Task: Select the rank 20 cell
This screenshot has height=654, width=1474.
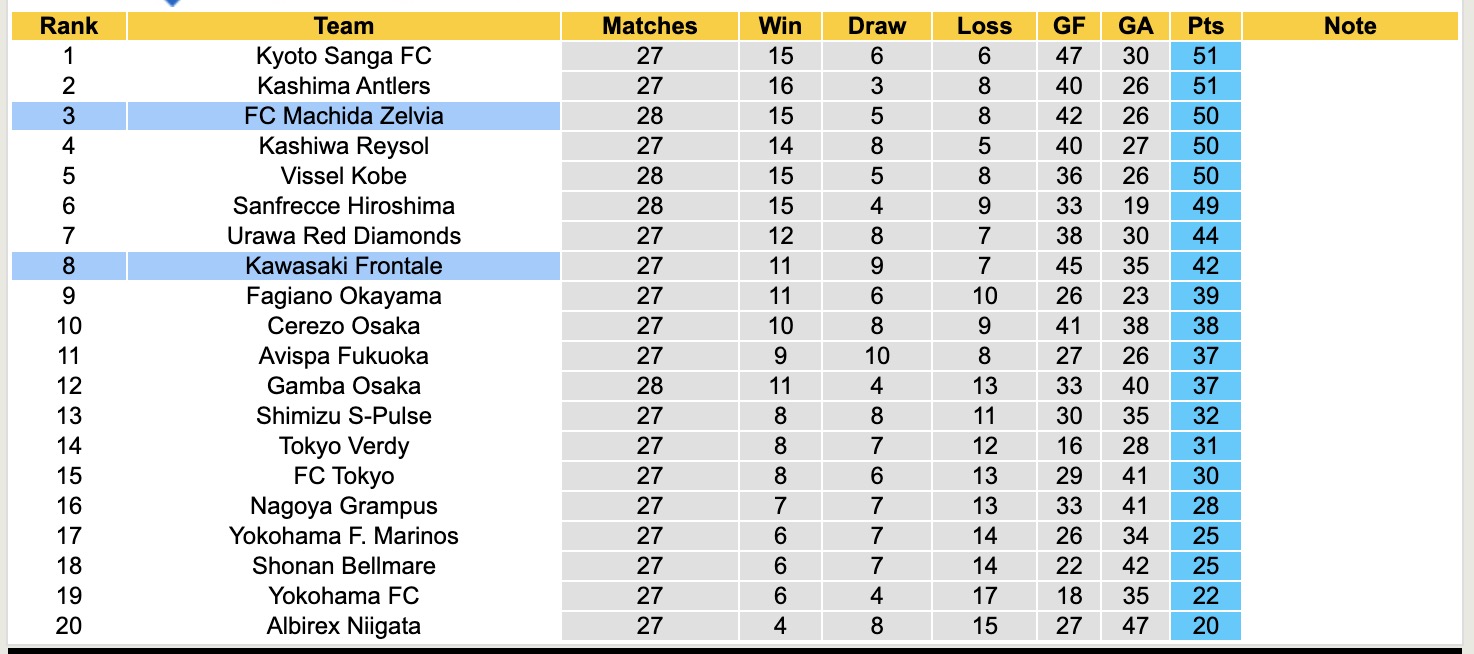Action: (68, 626)
